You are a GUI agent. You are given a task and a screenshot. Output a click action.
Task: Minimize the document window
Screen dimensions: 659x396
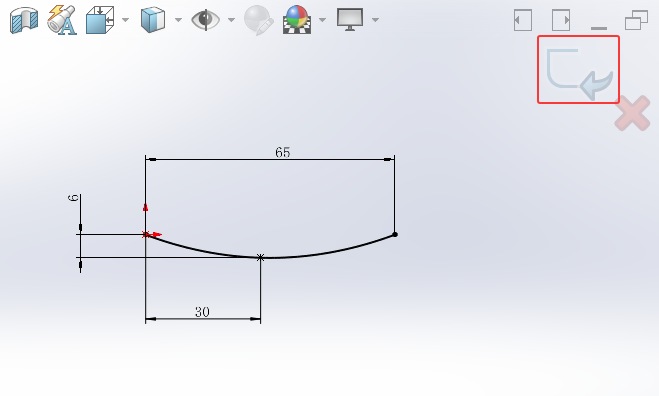coord(599,28)
